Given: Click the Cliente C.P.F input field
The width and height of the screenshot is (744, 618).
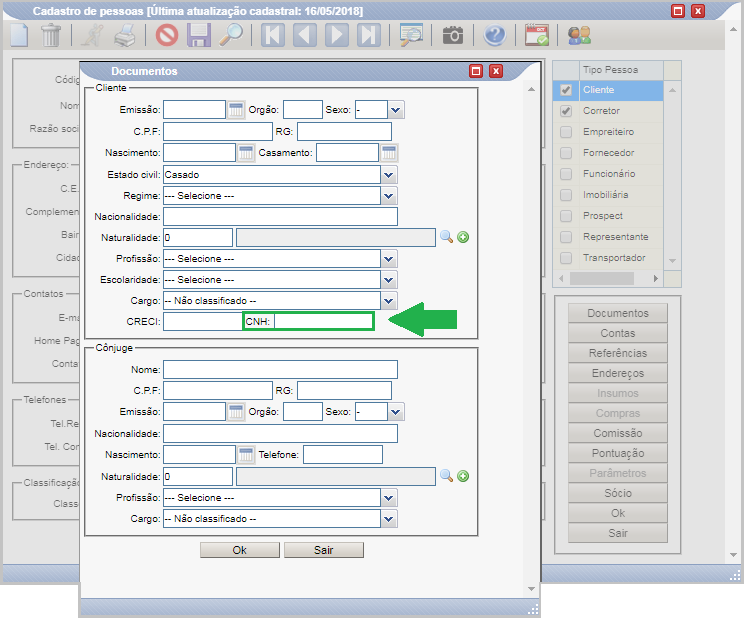Looking at the screenshot, I should point(218,131).
